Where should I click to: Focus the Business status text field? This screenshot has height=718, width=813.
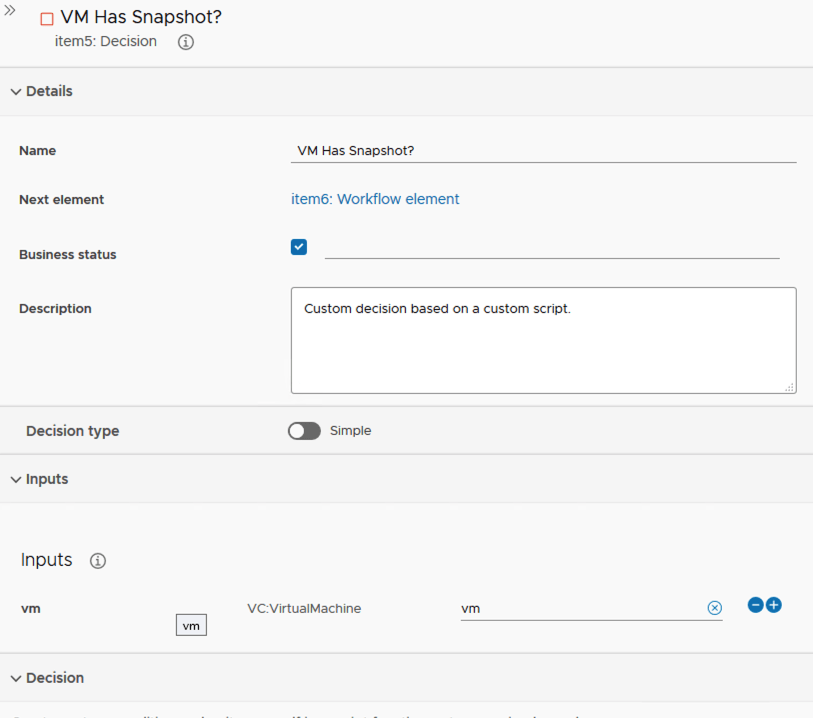tap(551, 247)
